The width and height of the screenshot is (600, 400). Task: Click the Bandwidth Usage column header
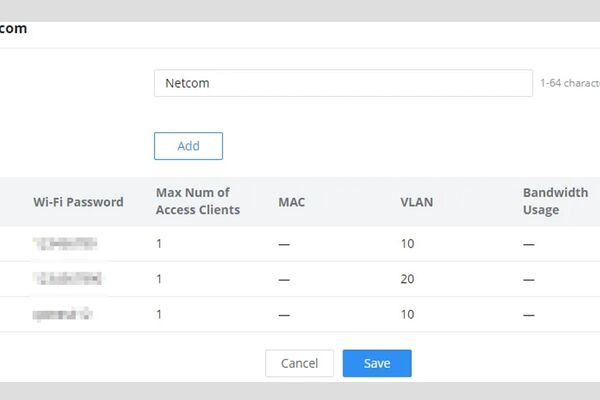[x=555, y=201]
